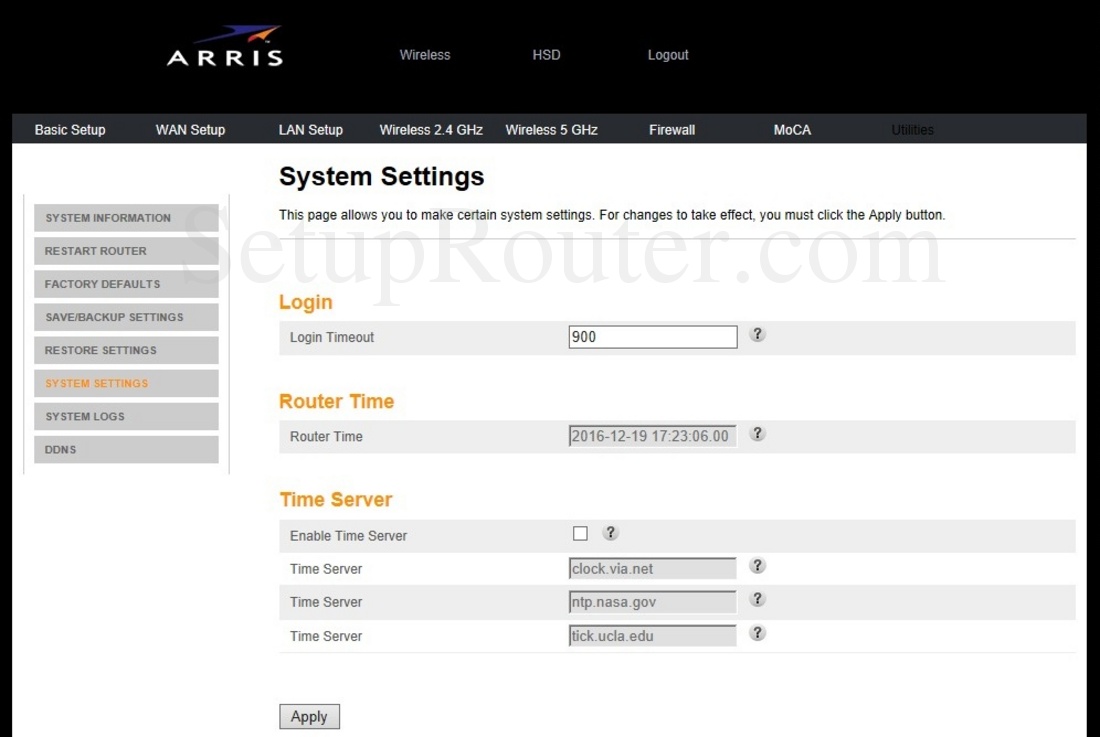The height and width of the screenshot is (737, 1100).
Task: Open help for the ntp.nasa.gov field
Action: coord(757,600)
